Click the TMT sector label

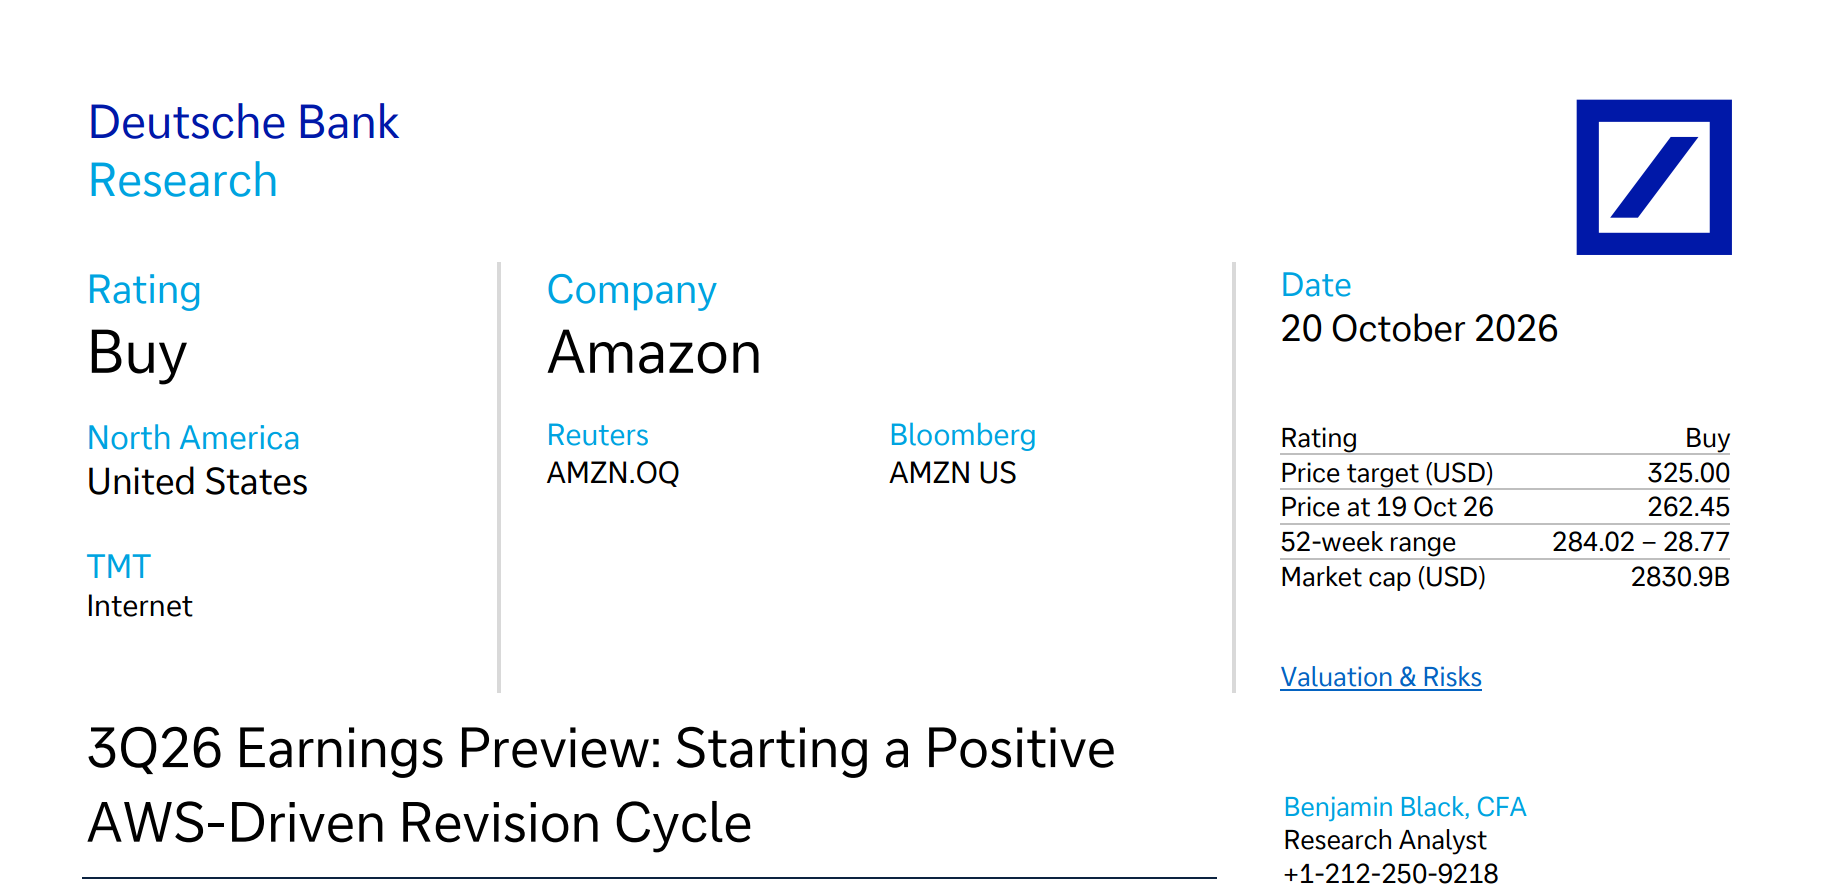click(119, 567)
